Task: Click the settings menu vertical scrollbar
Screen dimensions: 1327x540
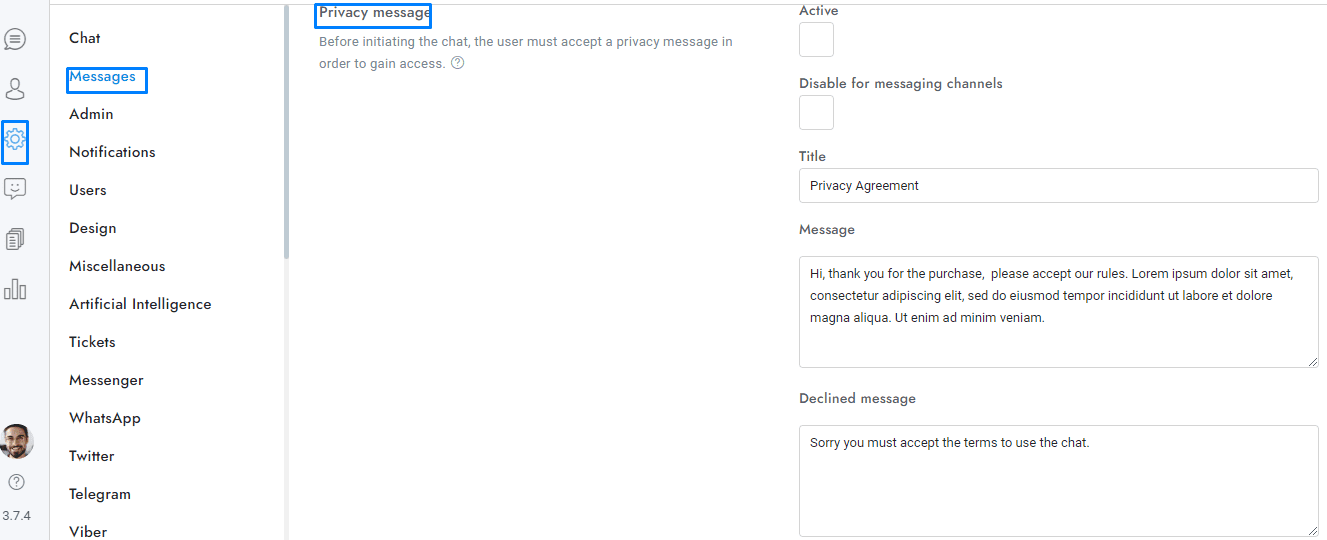Action: click(x=286, y=150)
